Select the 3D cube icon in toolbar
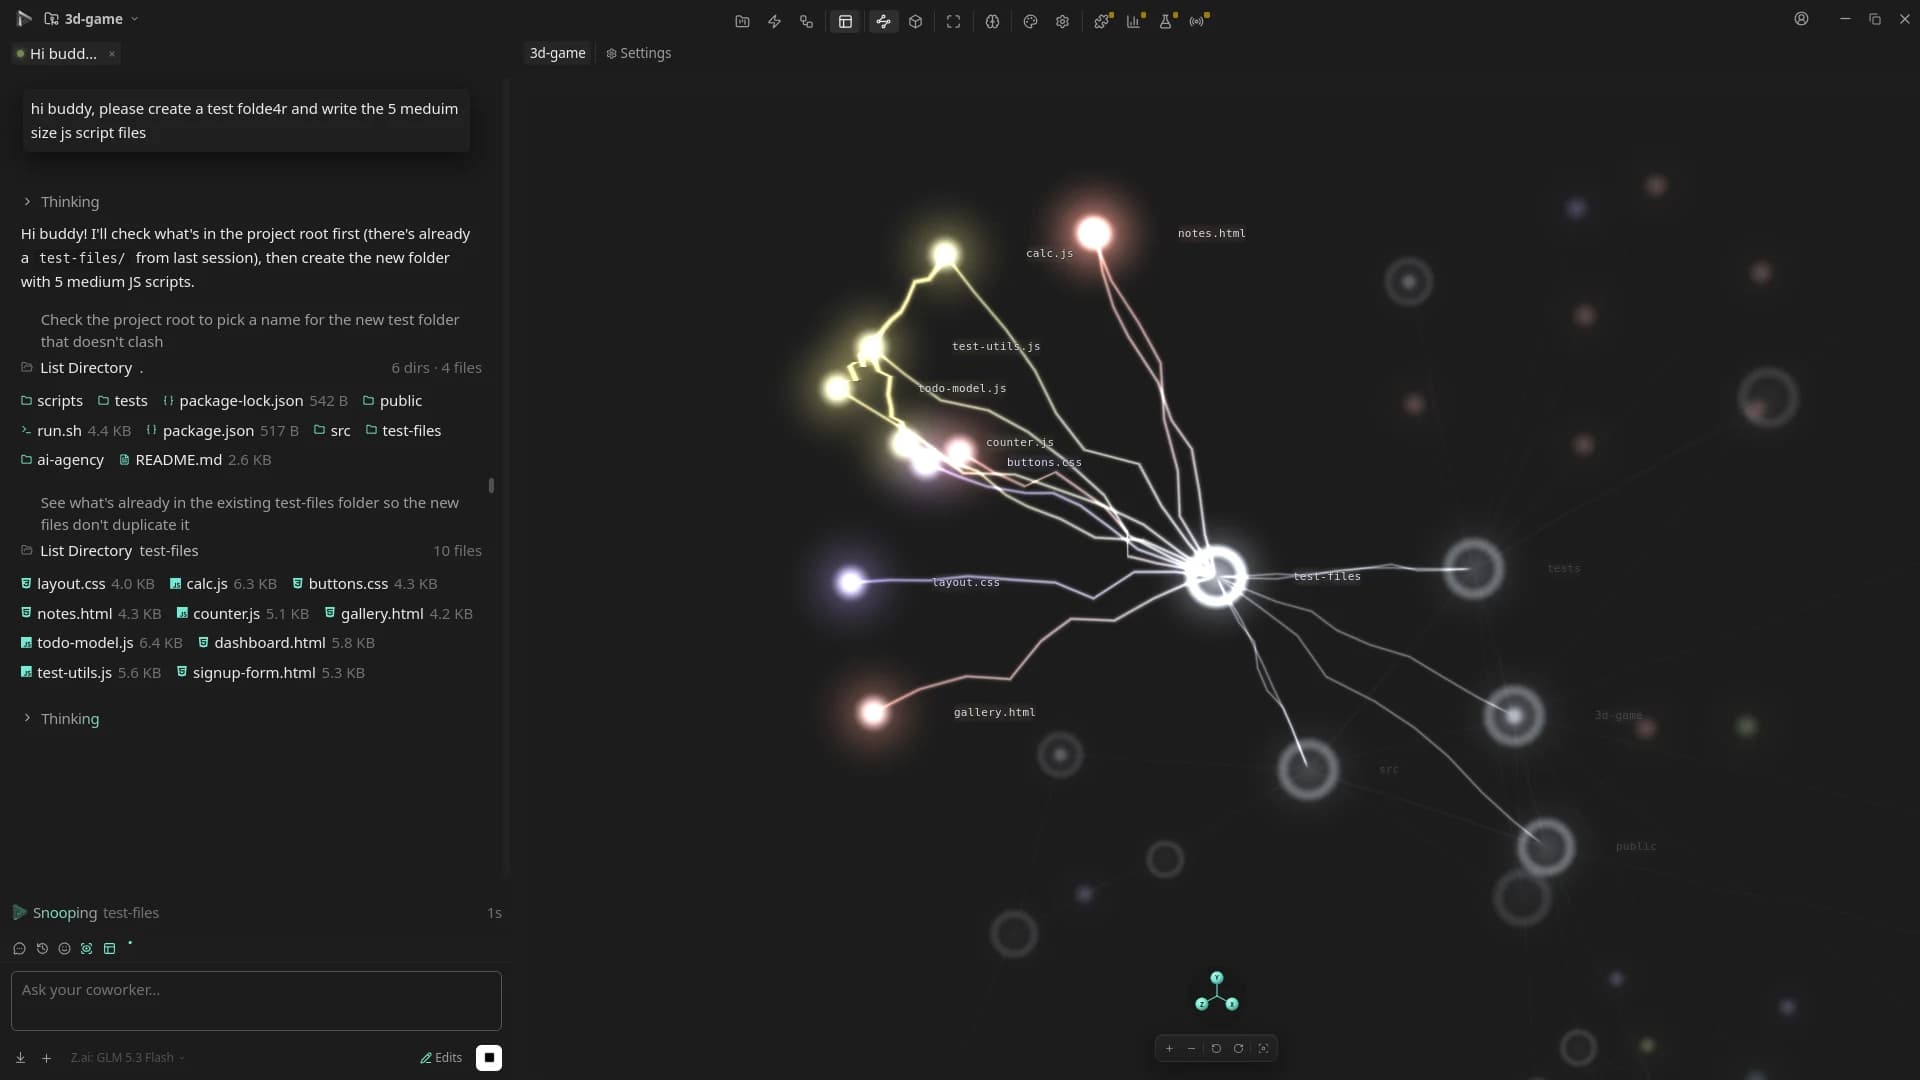The image size is (1920, 1080). [x=915, y=21]
